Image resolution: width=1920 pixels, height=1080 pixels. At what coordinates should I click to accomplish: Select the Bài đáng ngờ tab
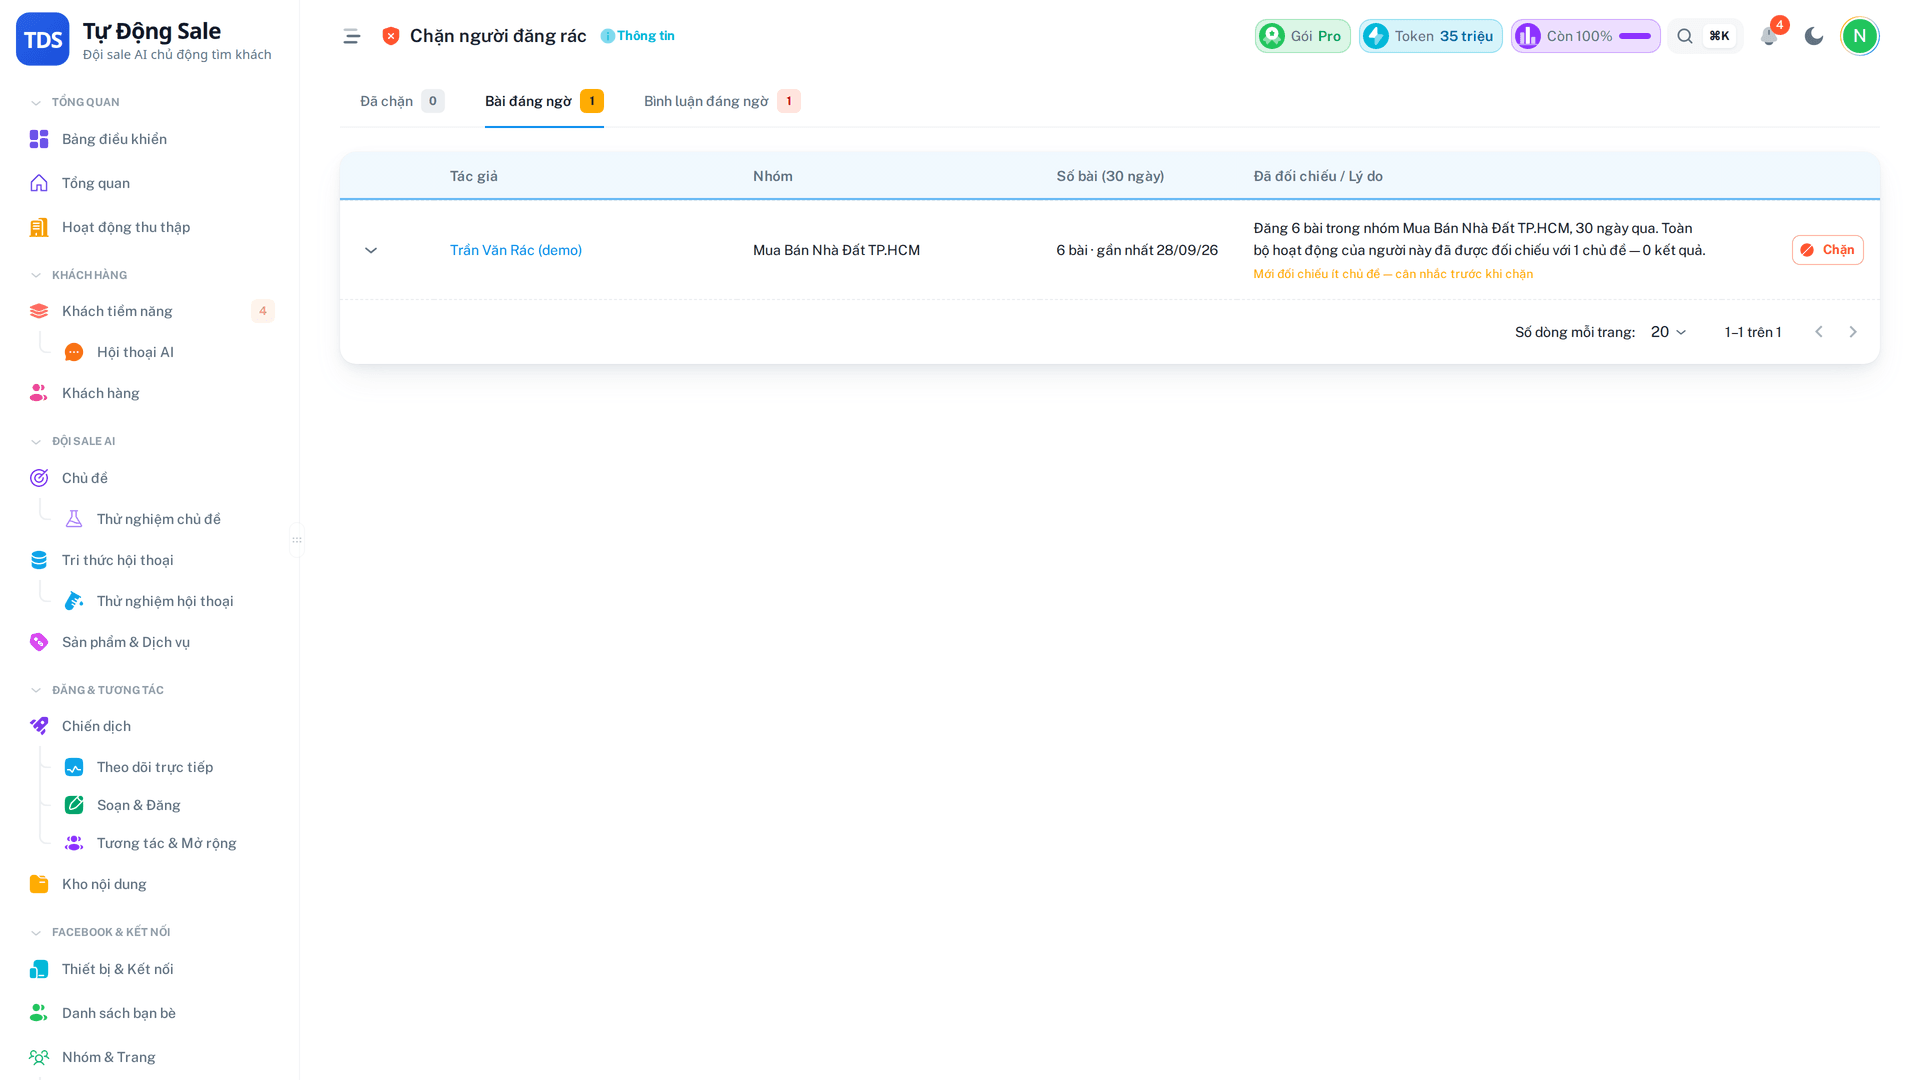click(544, 101)
